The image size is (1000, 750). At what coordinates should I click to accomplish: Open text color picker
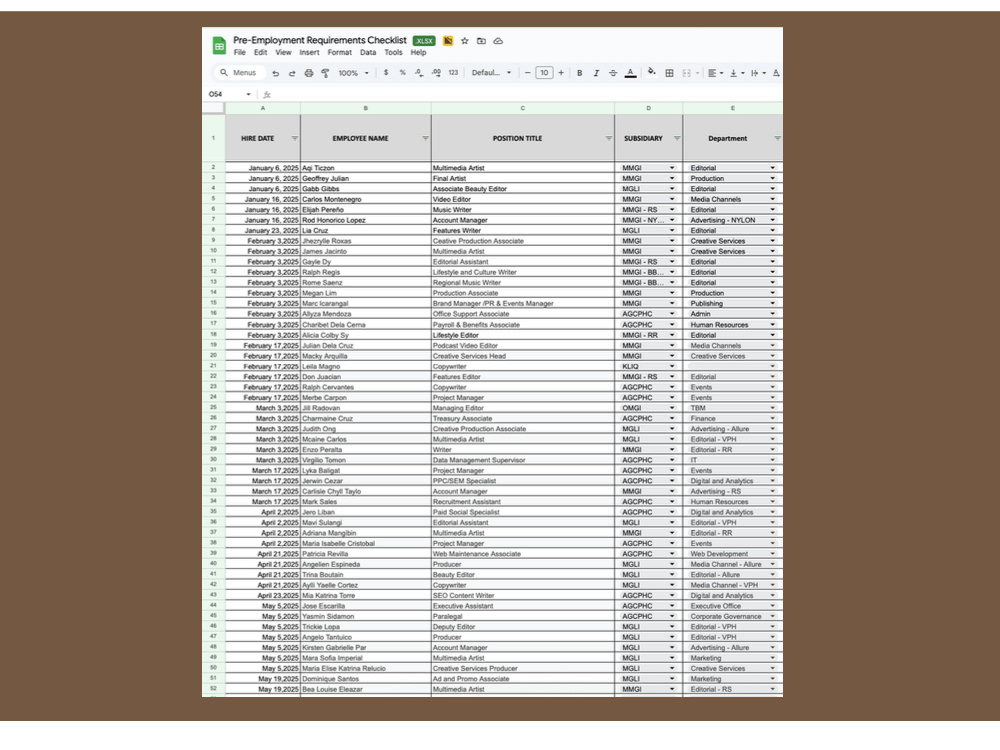630,73
